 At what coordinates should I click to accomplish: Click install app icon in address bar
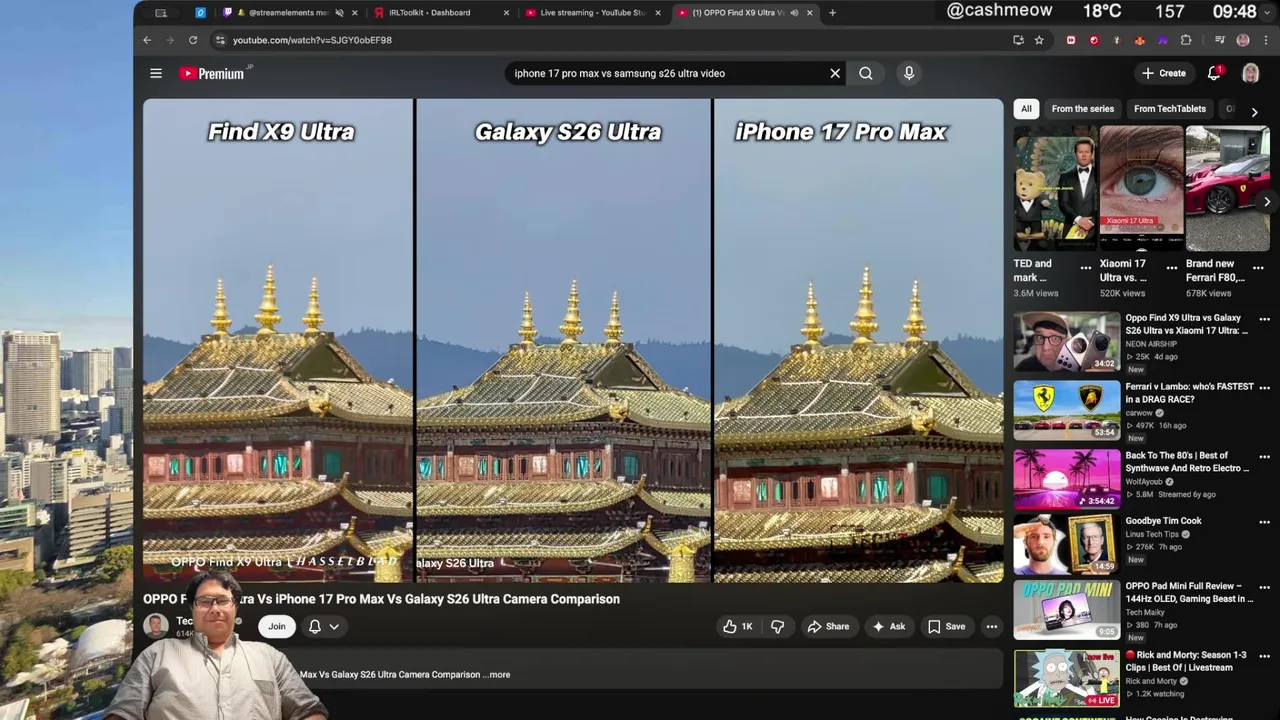coord(1018,40)
